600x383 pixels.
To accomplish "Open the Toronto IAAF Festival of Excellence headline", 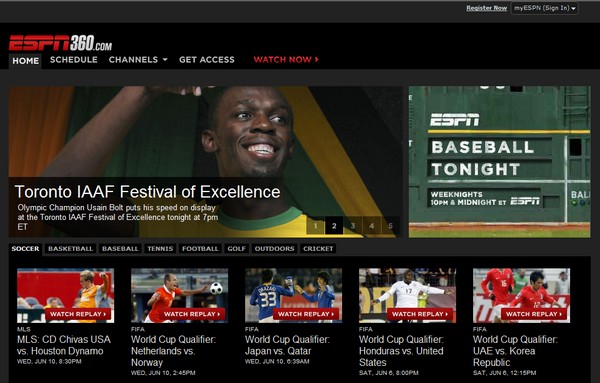I will pos(147,192).
